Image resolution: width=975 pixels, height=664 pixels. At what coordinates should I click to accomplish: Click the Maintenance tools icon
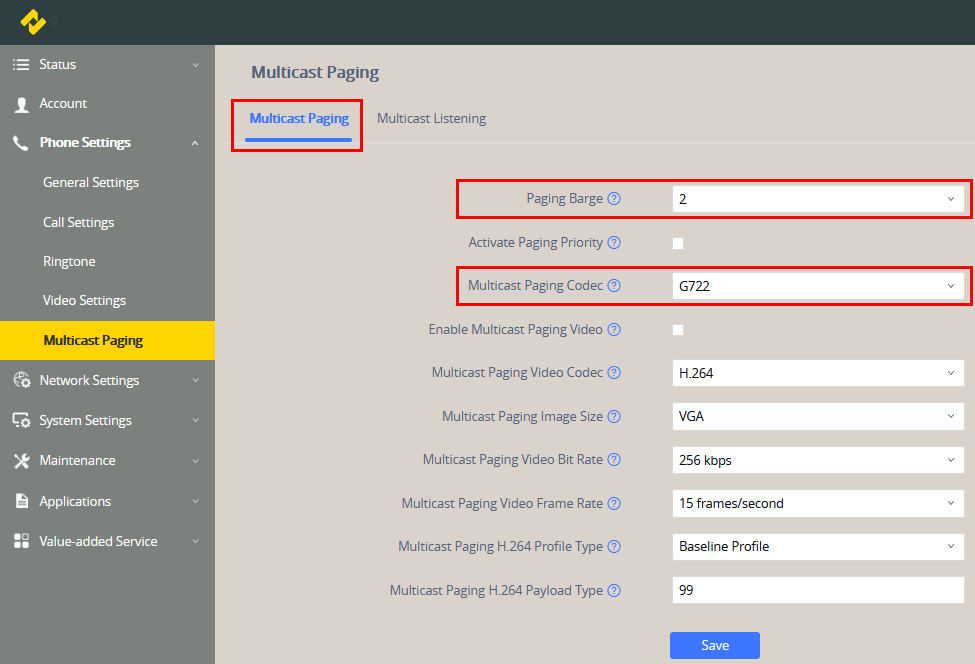point(21,461)
